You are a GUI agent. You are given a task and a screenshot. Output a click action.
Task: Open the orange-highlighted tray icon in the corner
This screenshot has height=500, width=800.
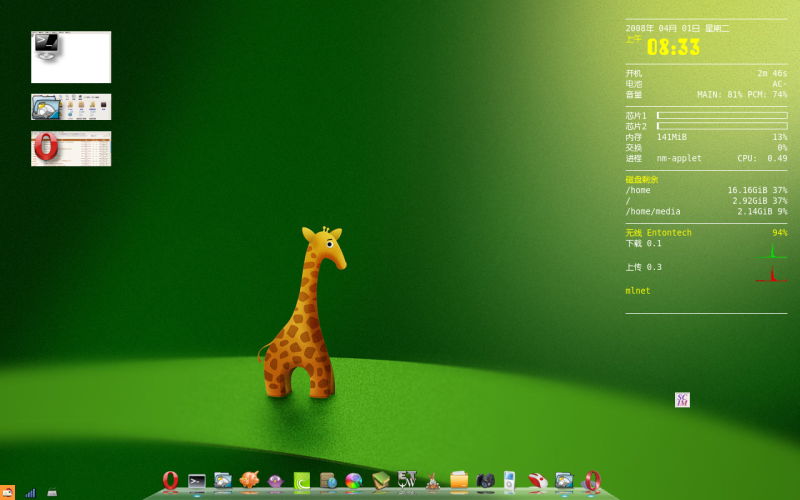[7, 492]
